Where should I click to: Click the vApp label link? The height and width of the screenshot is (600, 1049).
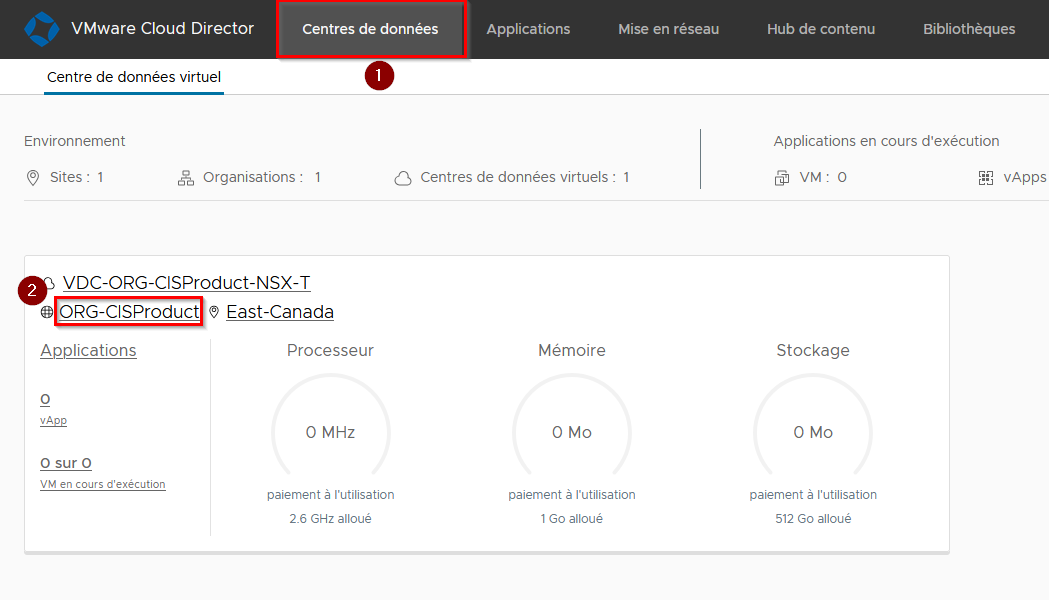click(x=54, y=420)
